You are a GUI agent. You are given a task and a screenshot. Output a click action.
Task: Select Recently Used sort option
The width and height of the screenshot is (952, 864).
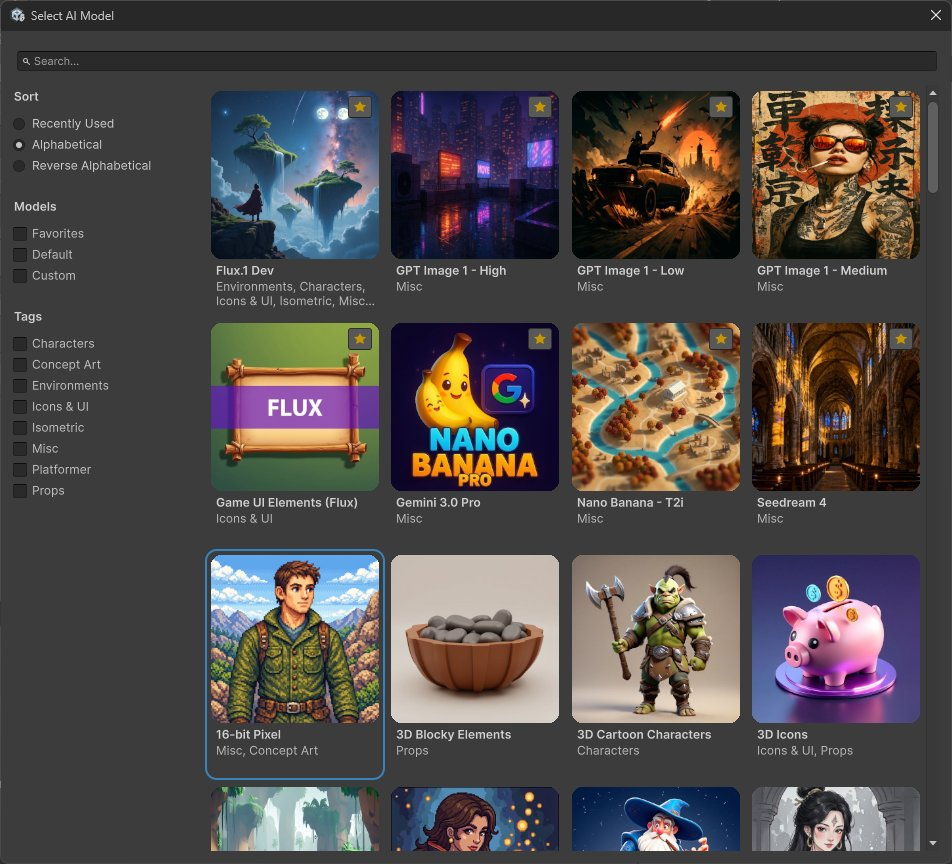[19, 124]
